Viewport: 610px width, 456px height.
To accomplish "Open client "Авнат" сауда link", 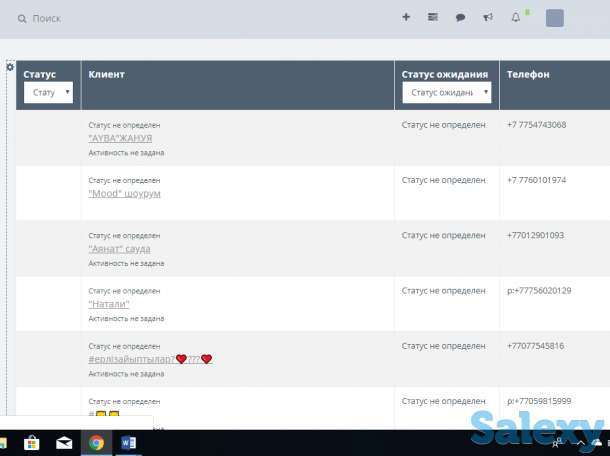I will coord(119,249).
